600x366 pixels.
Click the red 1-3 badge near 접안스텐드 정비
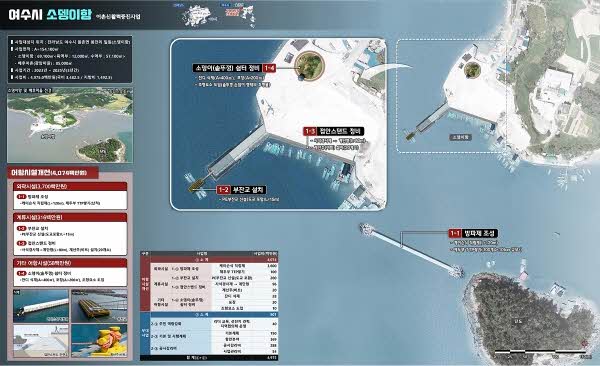click(310, 131)
